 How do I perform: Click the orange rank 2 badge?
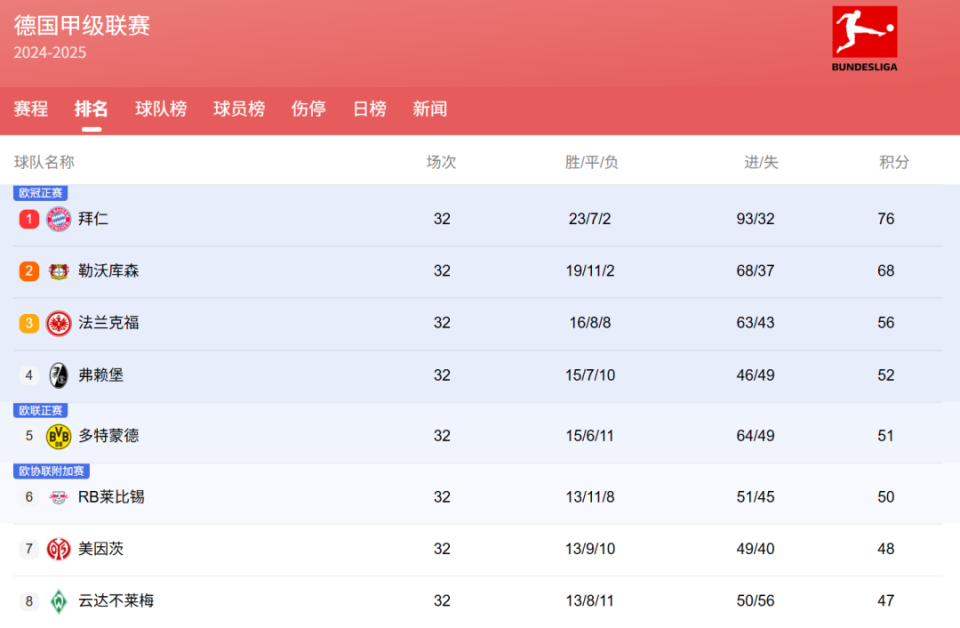tap(29, 271)
